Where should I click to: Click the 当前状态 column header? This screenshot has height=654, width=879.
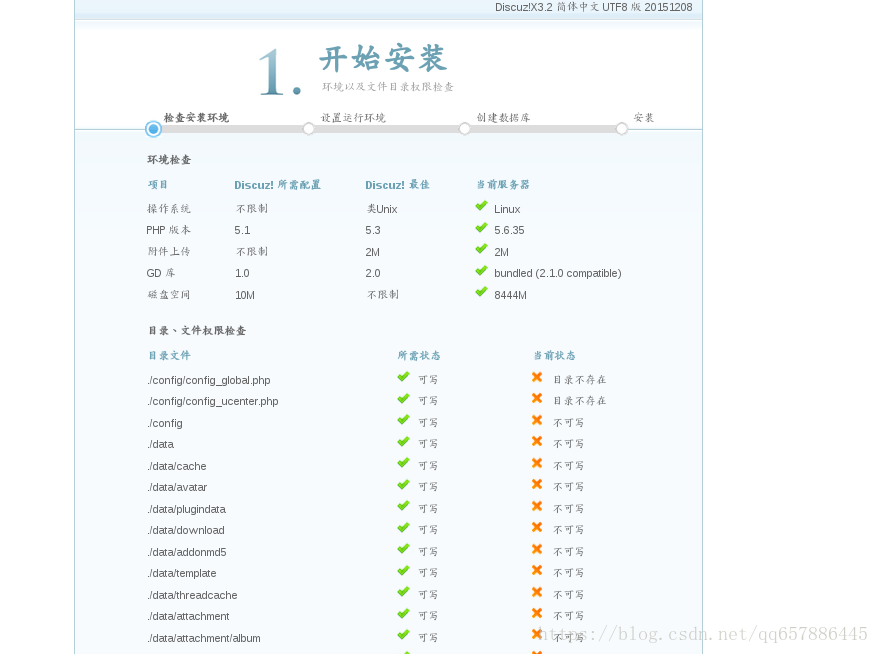point(554,355)
